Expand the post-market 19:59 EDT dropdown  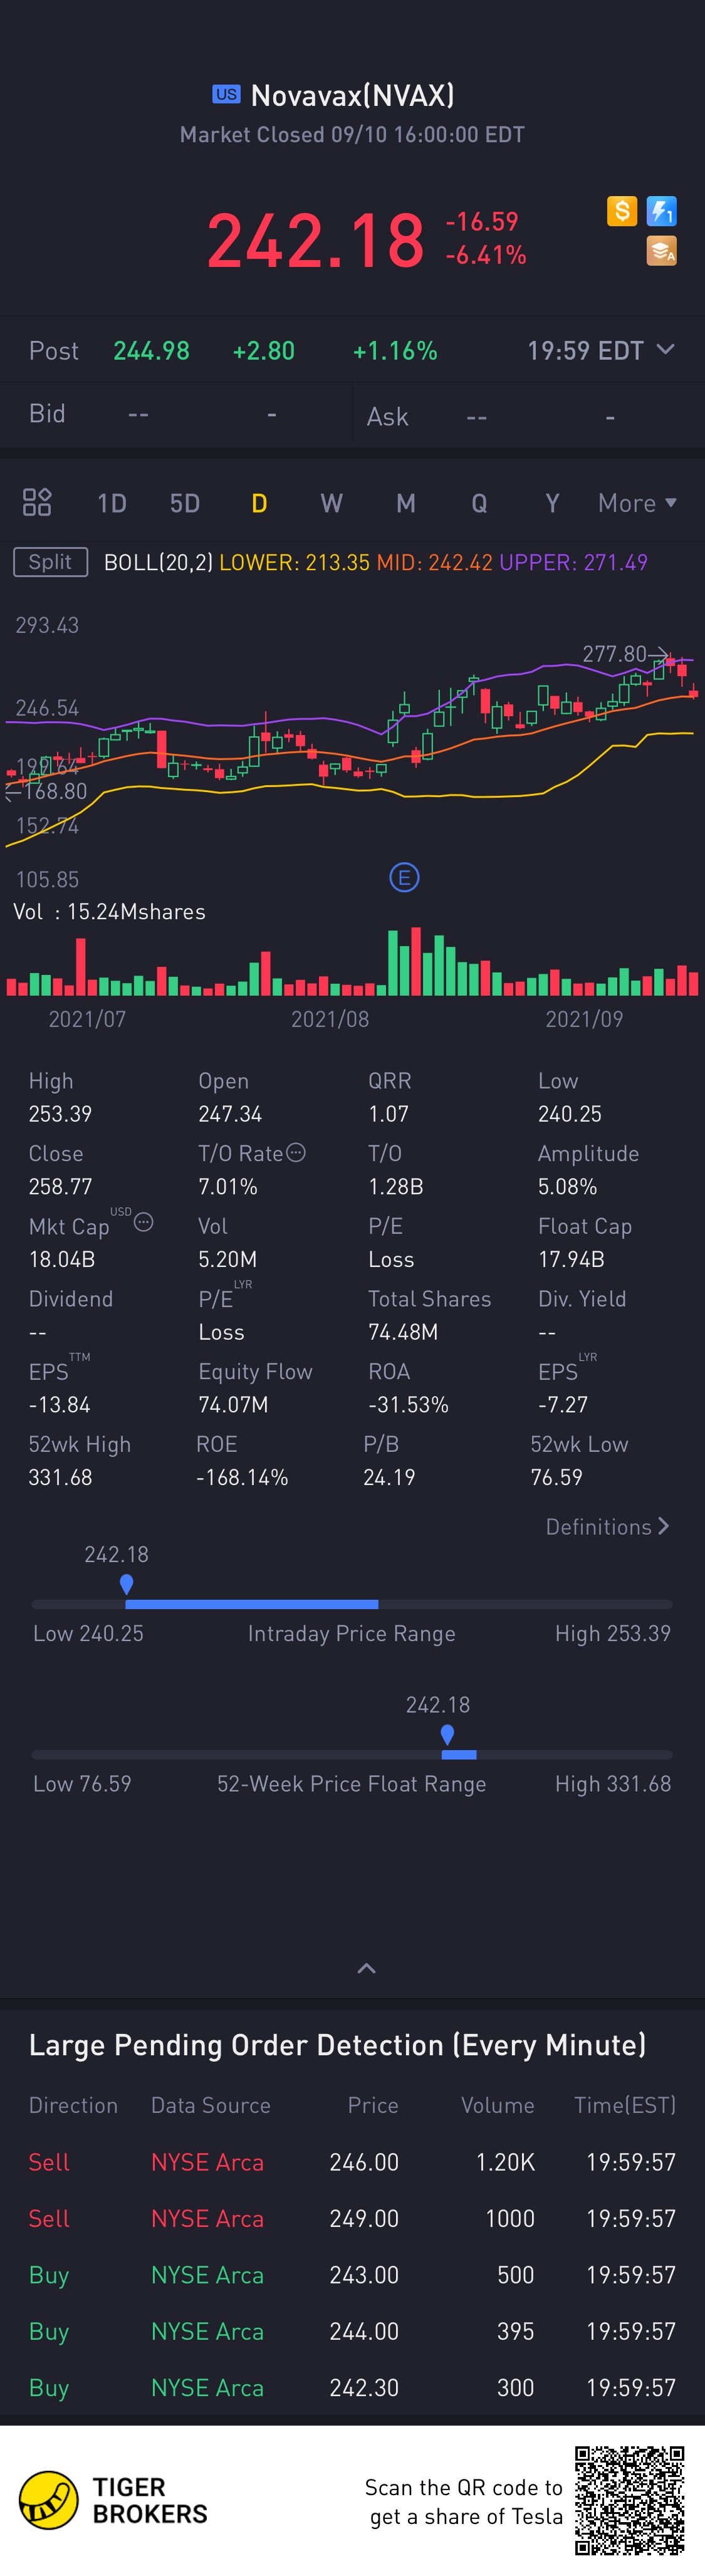665,350
